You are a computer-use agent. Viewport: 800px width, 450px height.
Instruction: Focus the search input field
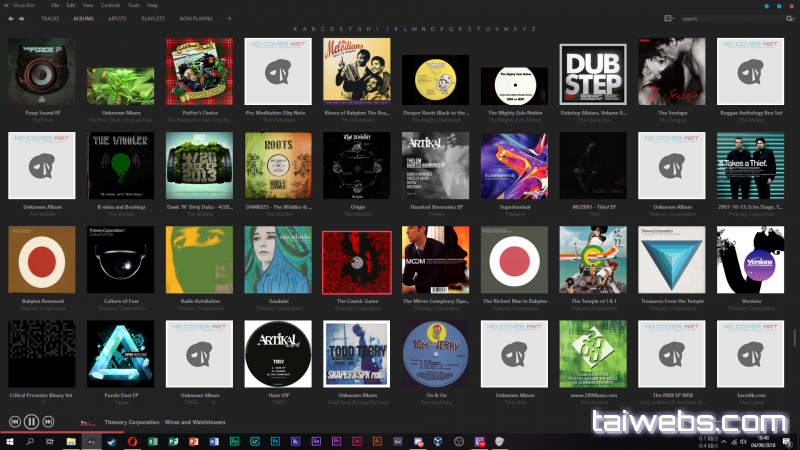click(732, 18)
